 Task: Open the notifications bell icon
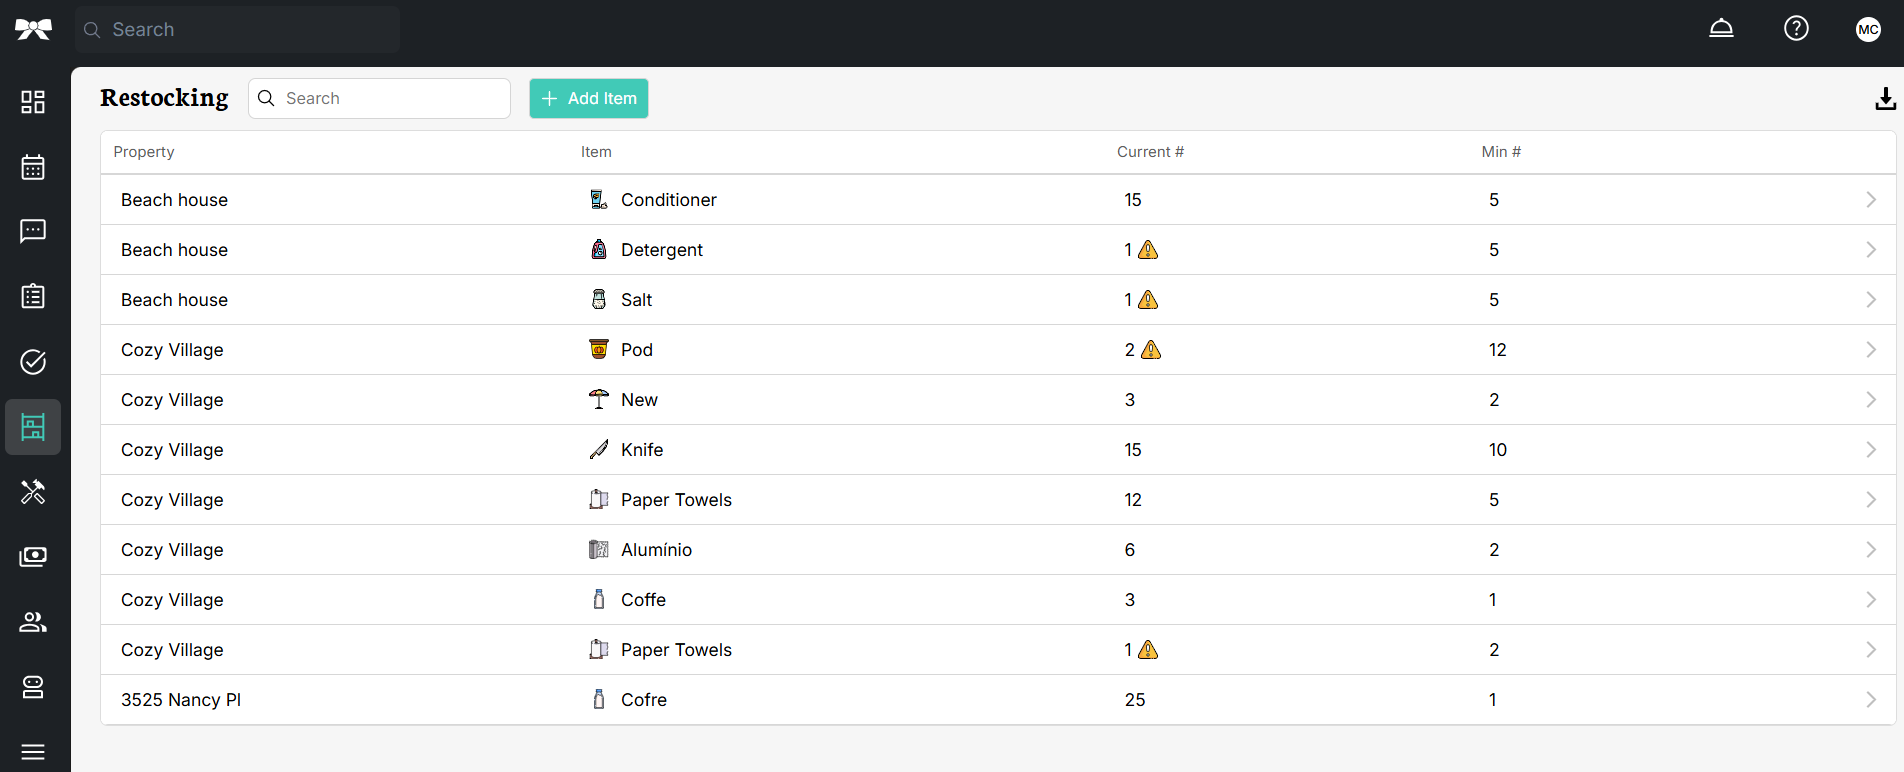coord(1721,29)
